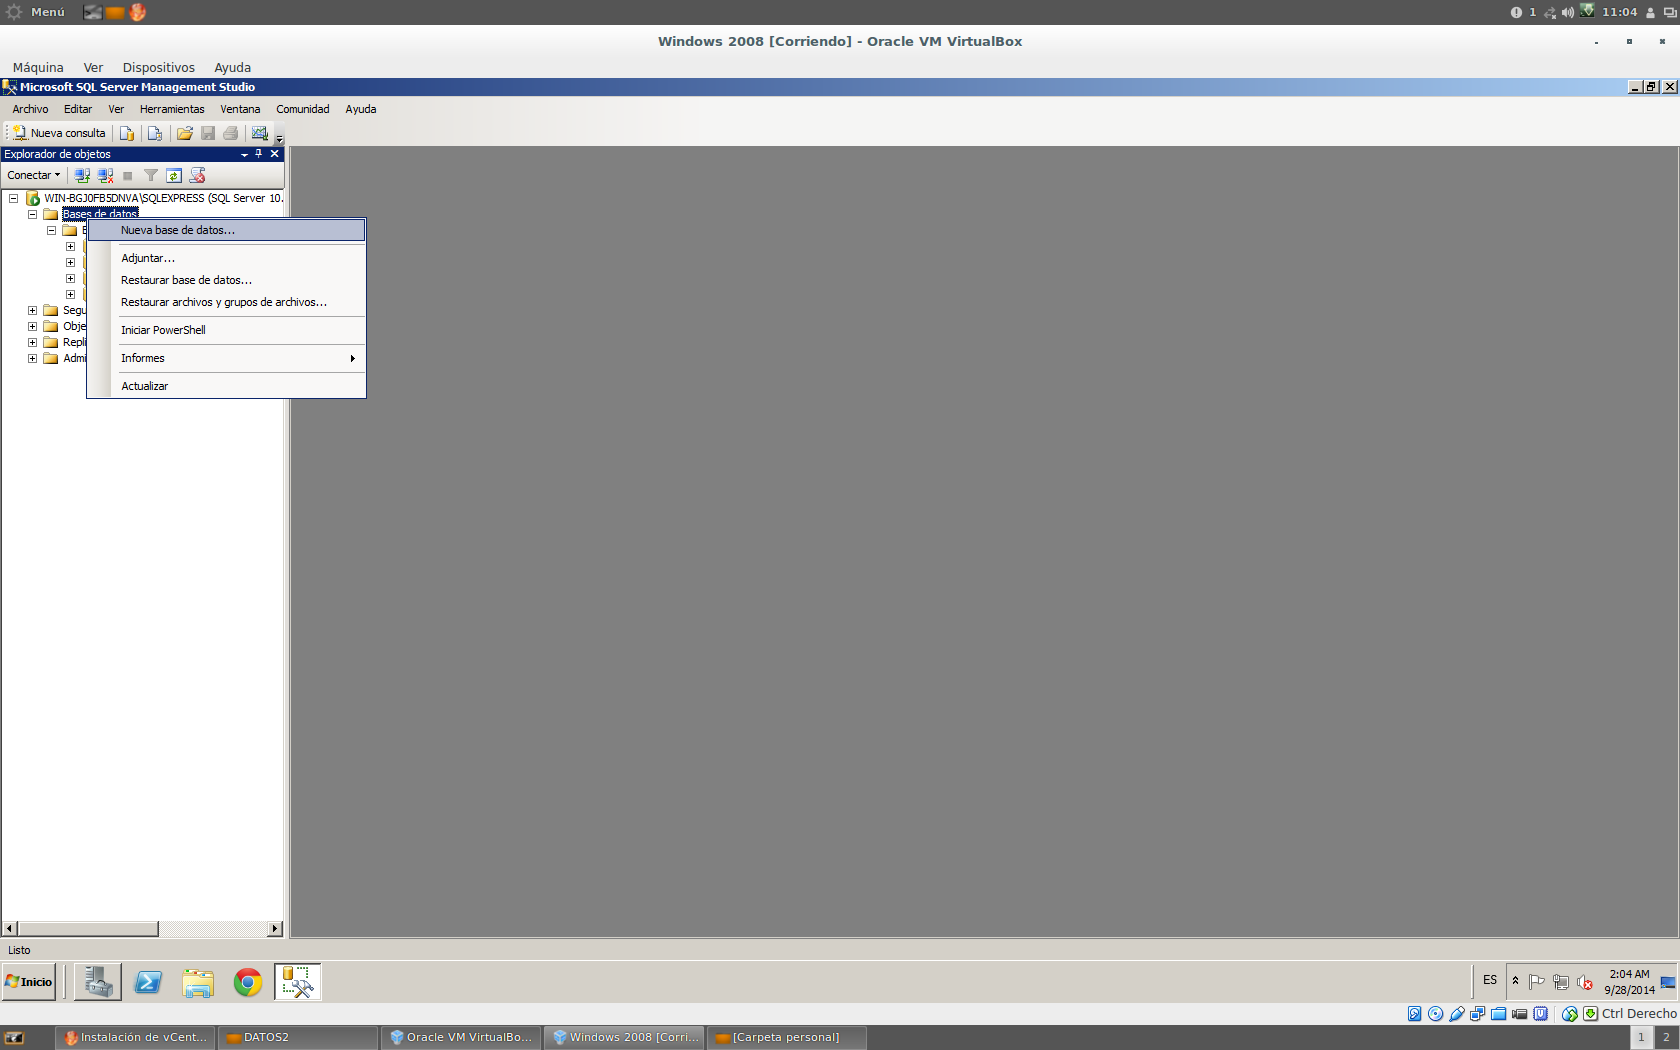The height and width of the screenshot is (1050, 1680).
Task: Click the Save toolbar icon
Action: [x=209, y=133]
